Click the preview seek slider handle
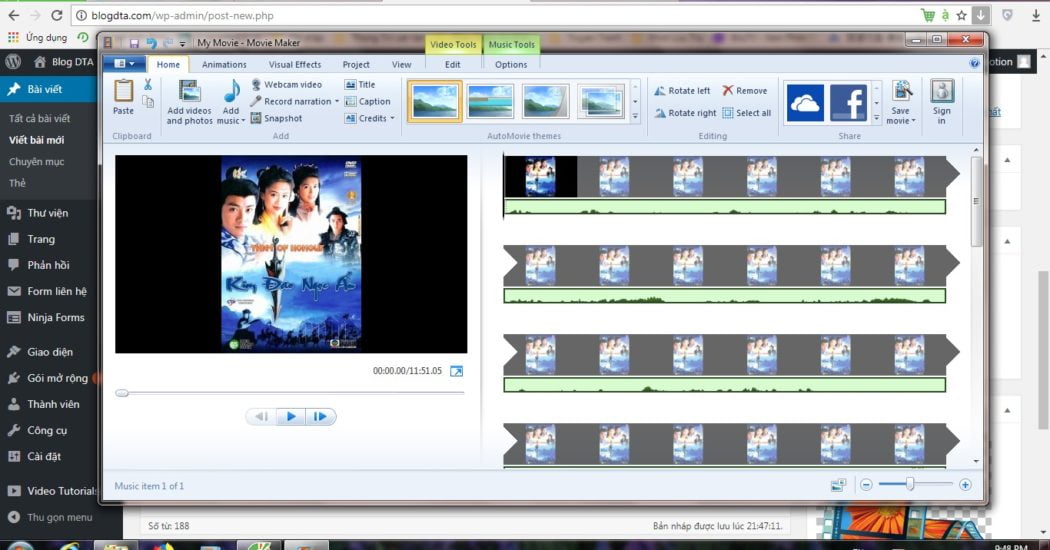Image resolution: width=1050 pixels, height=550 pixels. pos(122,393)
